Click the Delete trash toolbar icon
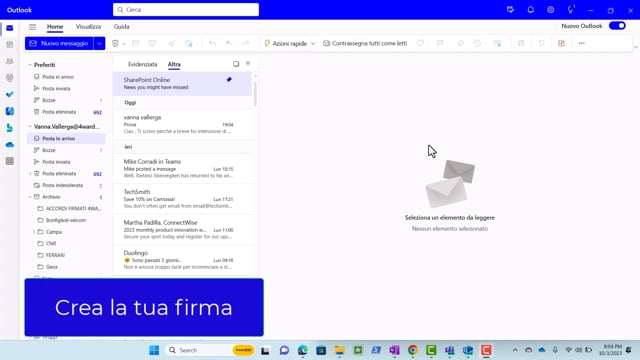The height and width of the screenshot is (360, 640). pos(115,43)
